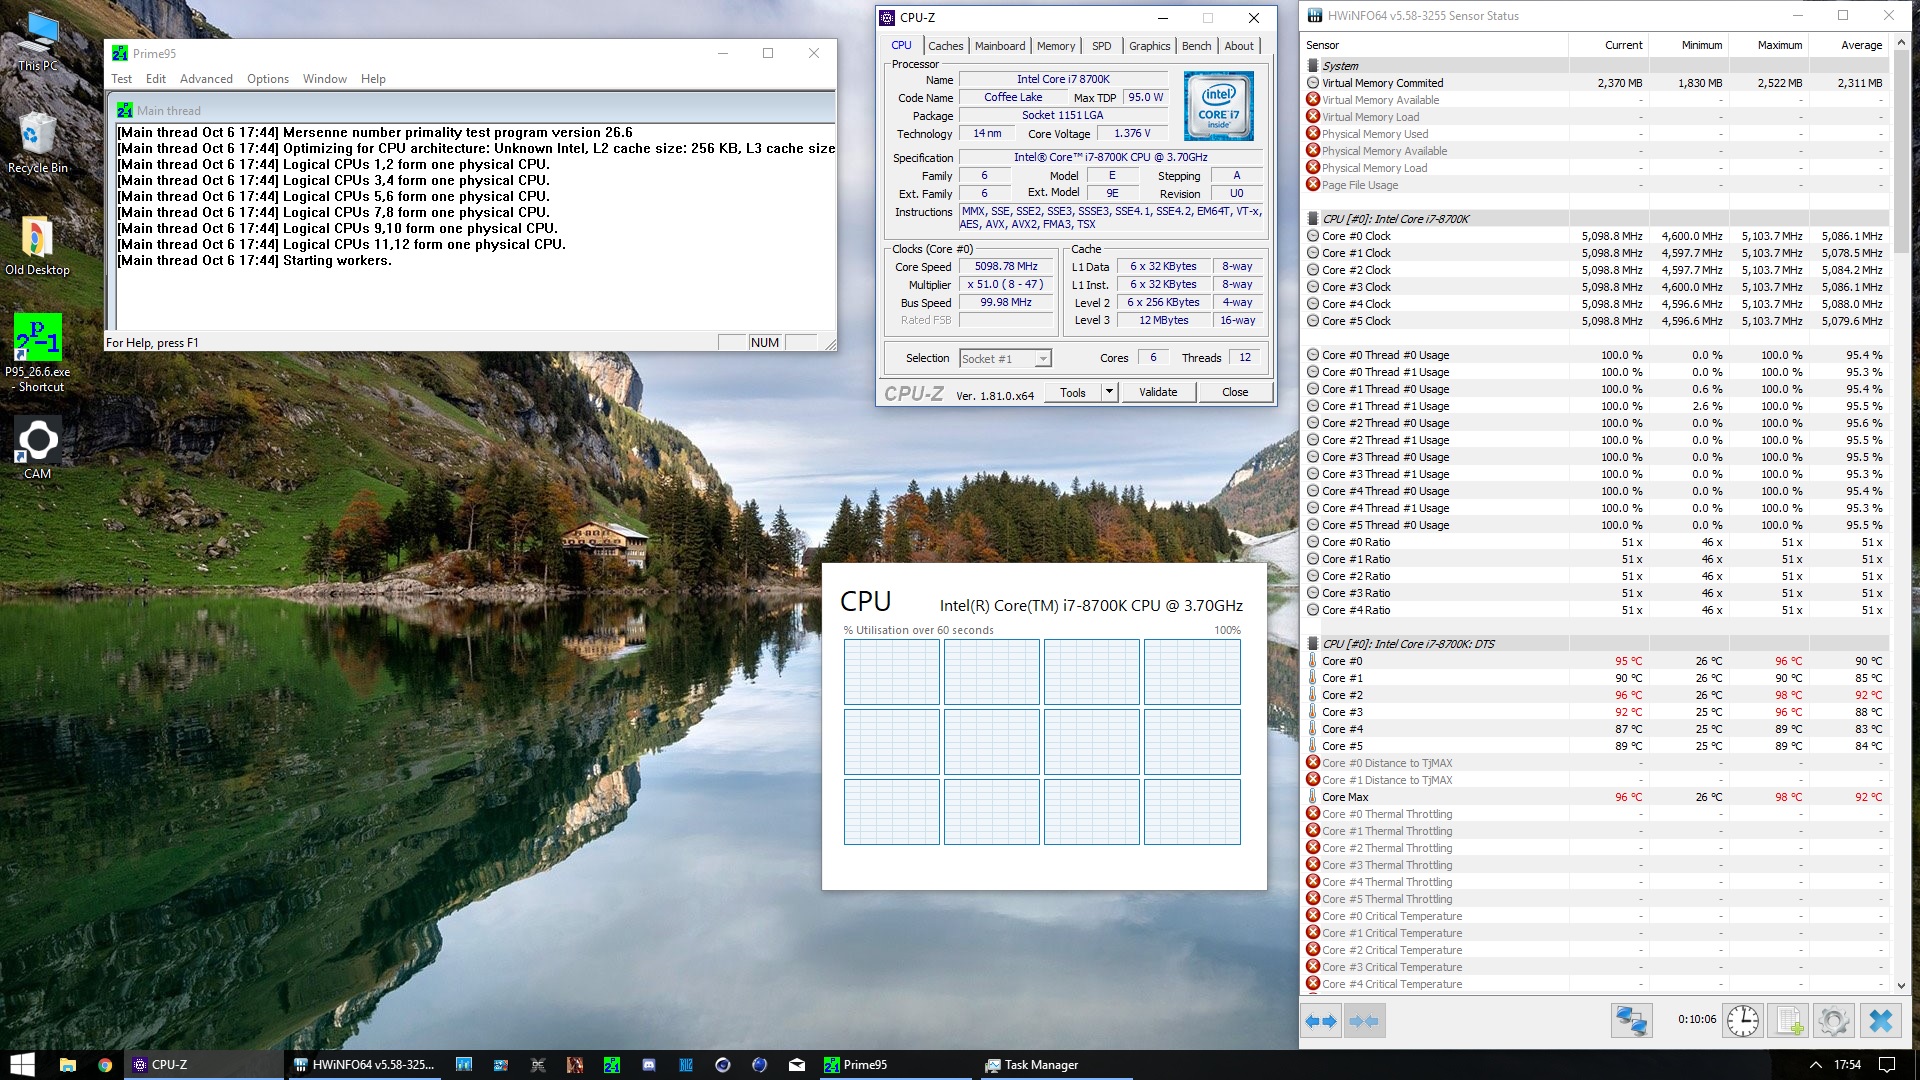
Task: Close sensors with HWiNFO blue X icon
Action: [1880, 1021]
